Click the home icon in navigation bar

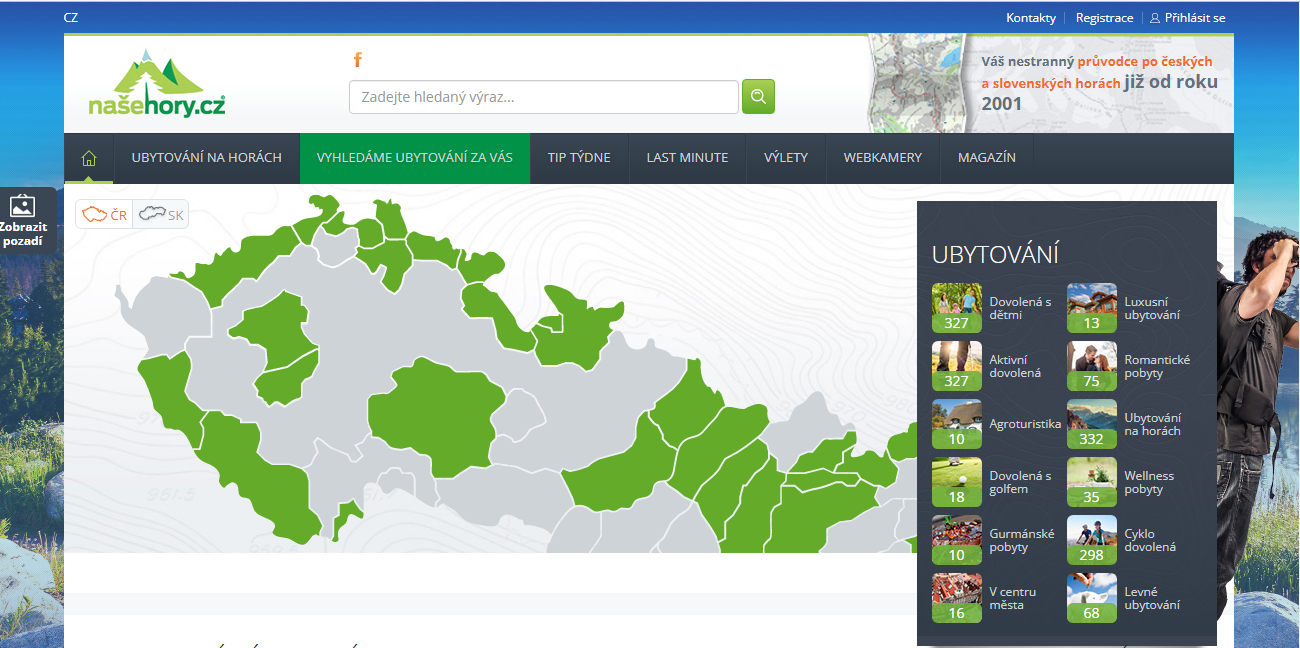pos(89,158)
